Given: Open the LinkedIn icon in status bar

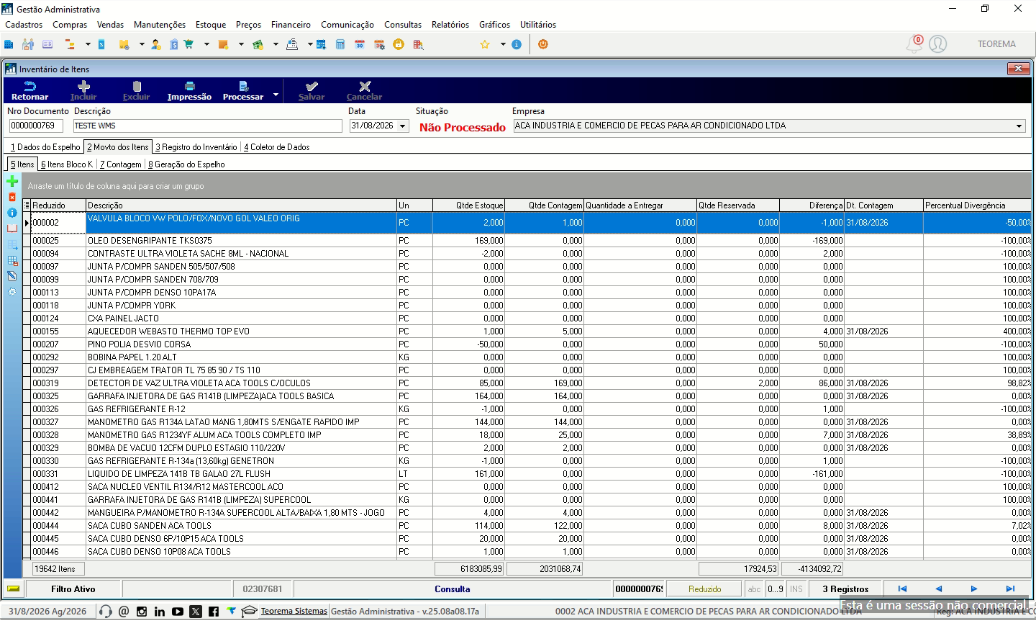Looking at the screenshot, I should [x=159, y=611].
